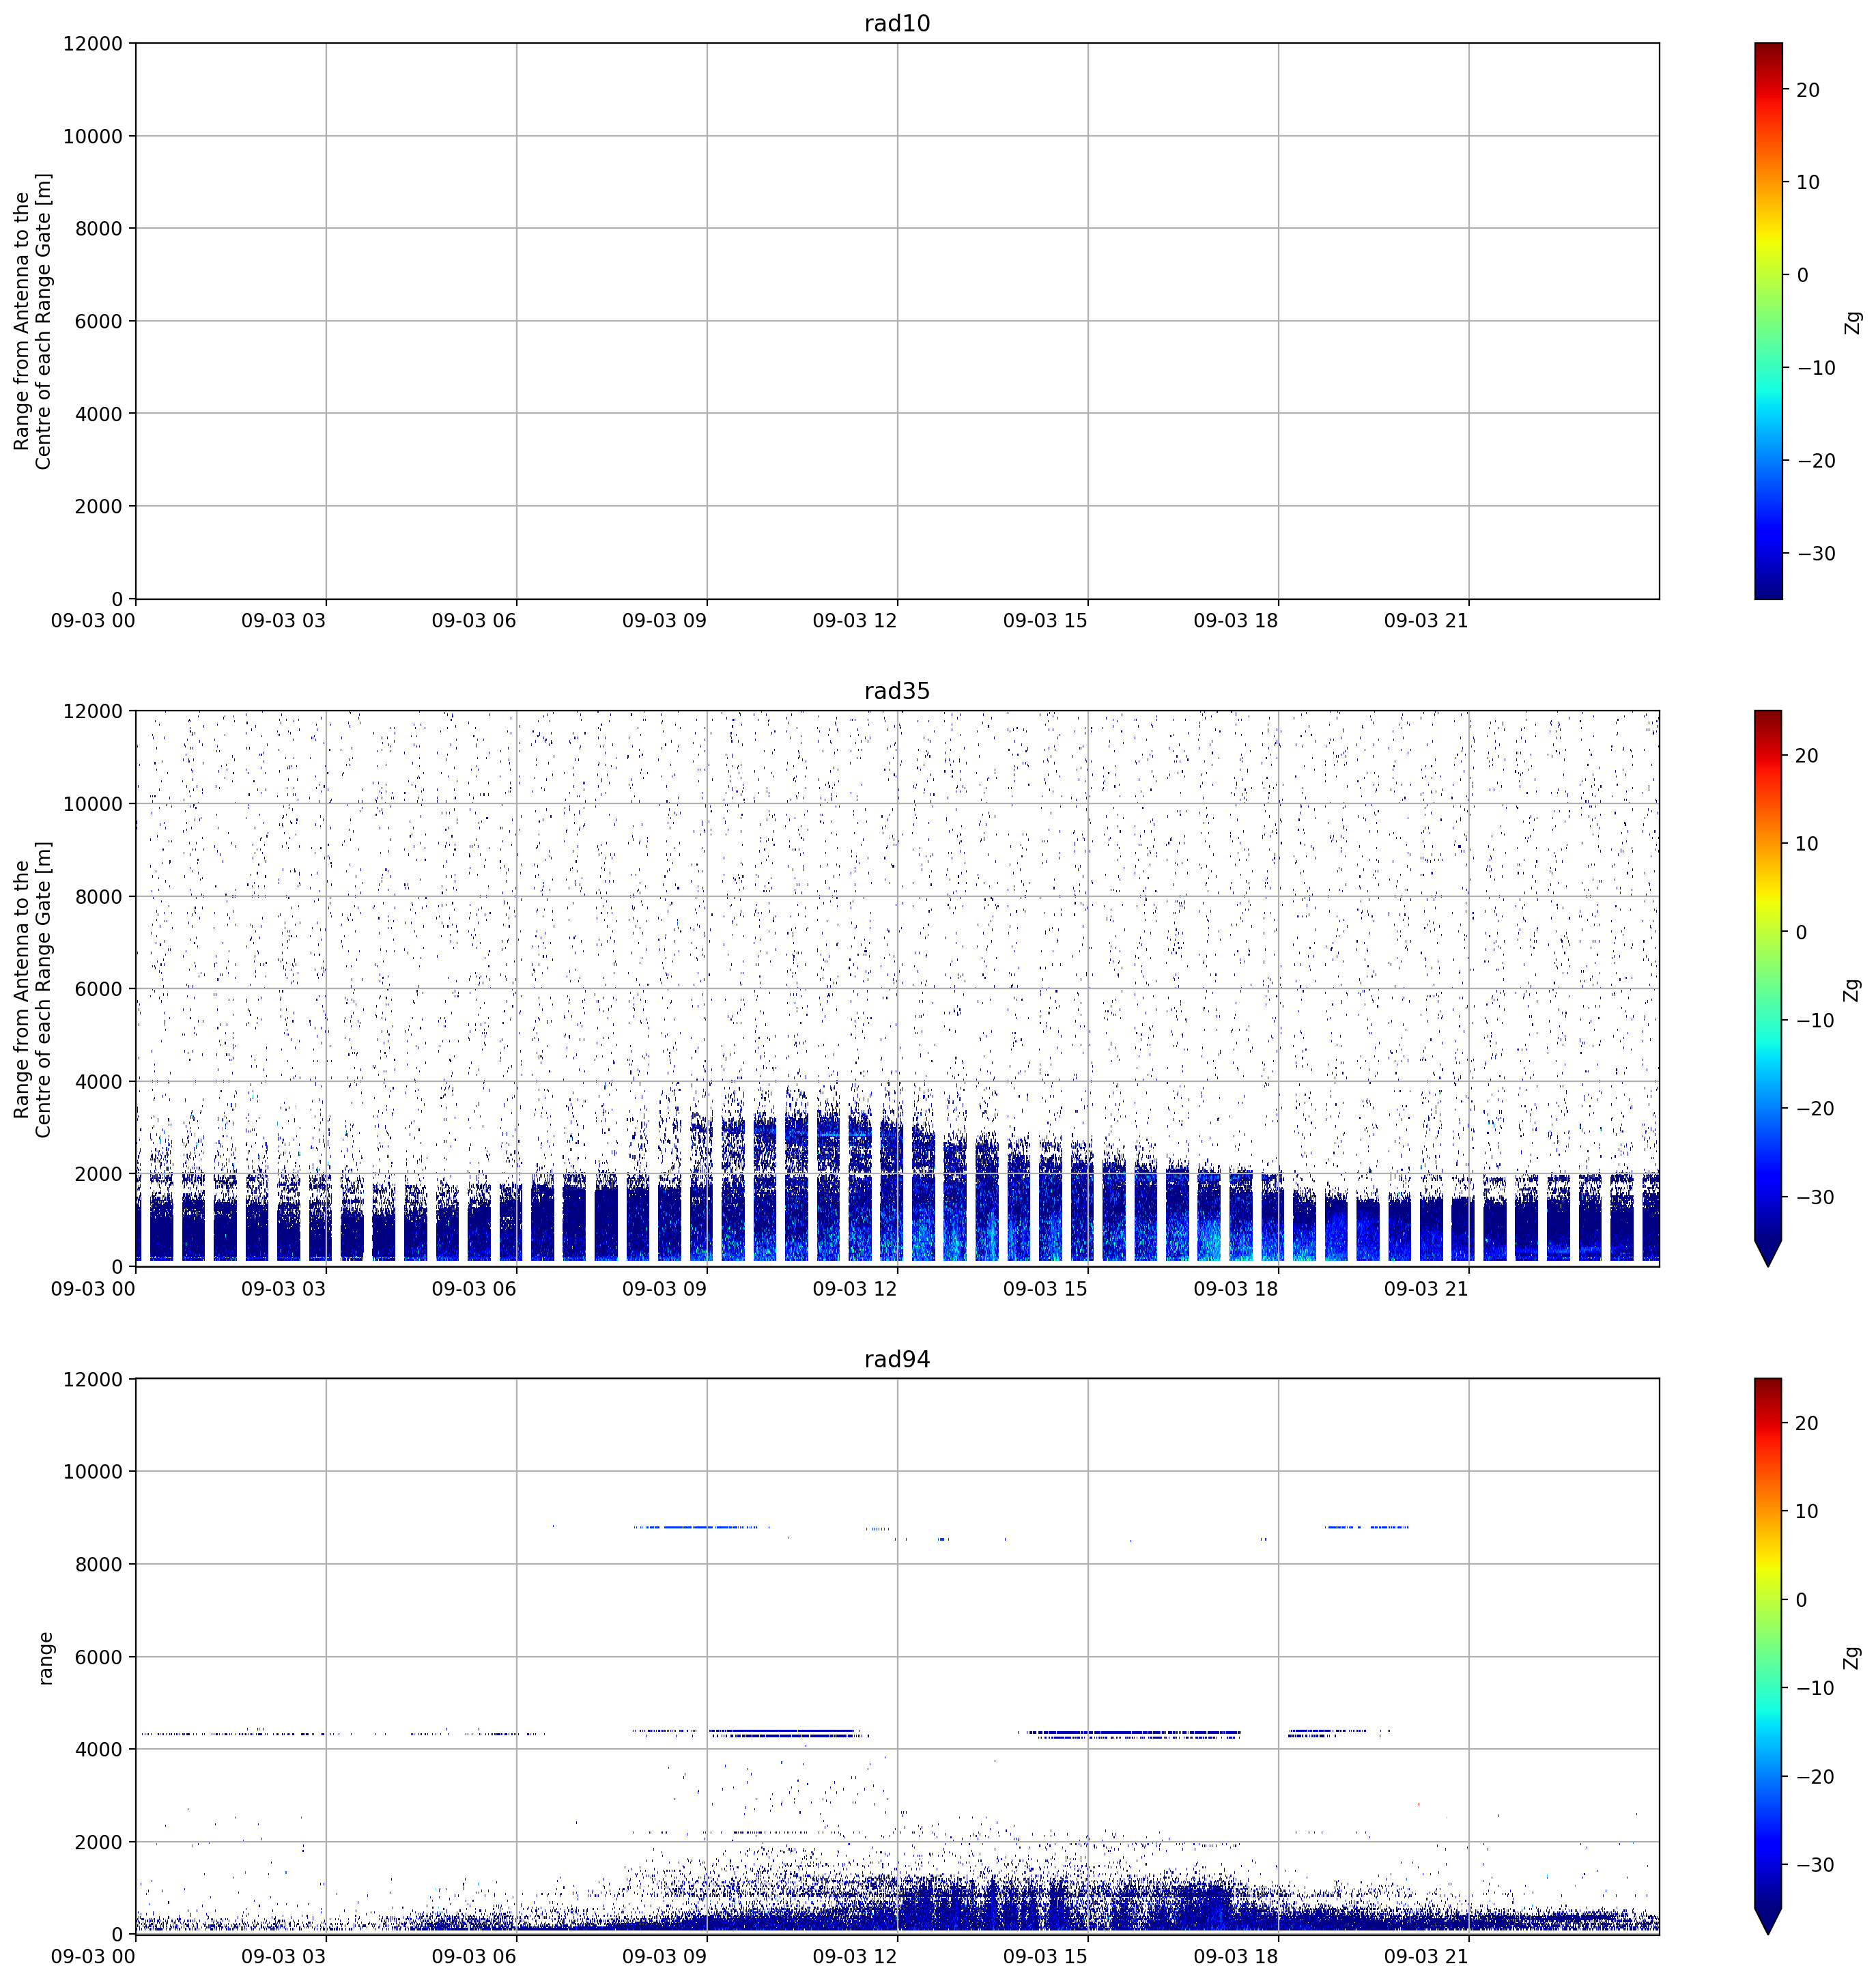
Task: Click the −30 tick on rad10 colorbar
Action: (x=1816, y=554)
